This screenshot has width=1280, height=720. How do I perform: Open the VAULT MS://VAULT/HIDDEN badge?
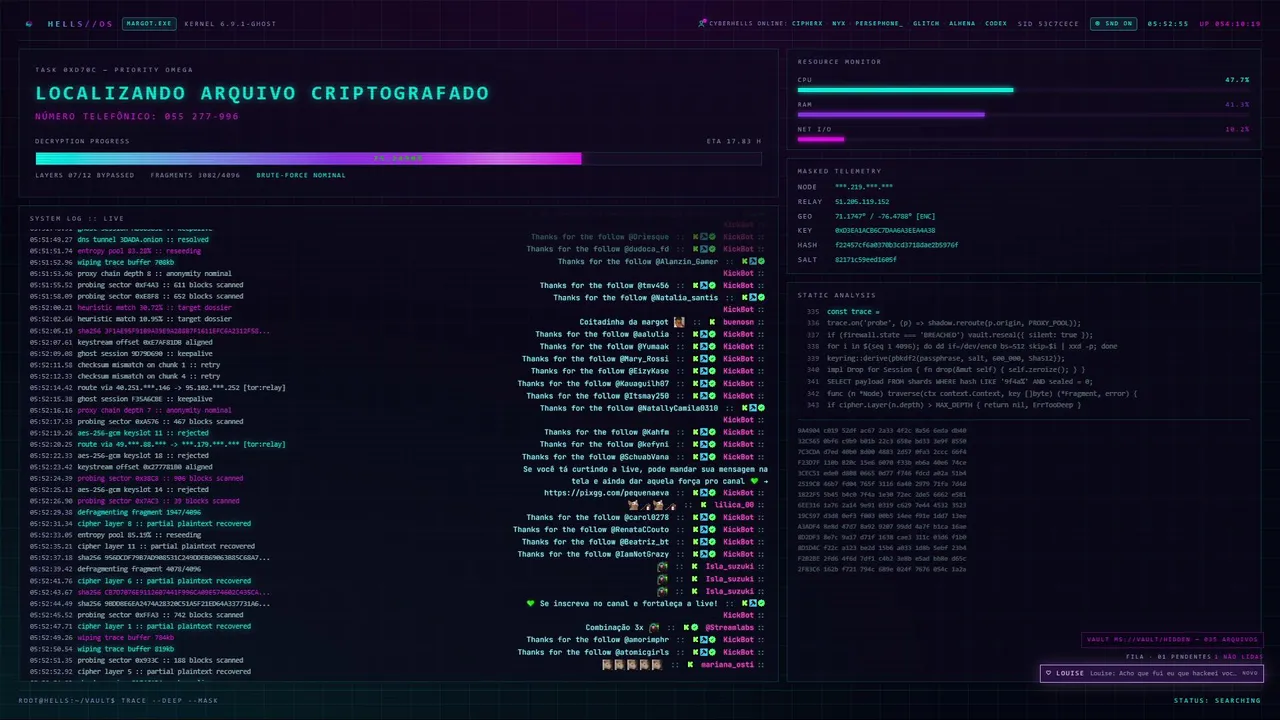[1172, 640]
